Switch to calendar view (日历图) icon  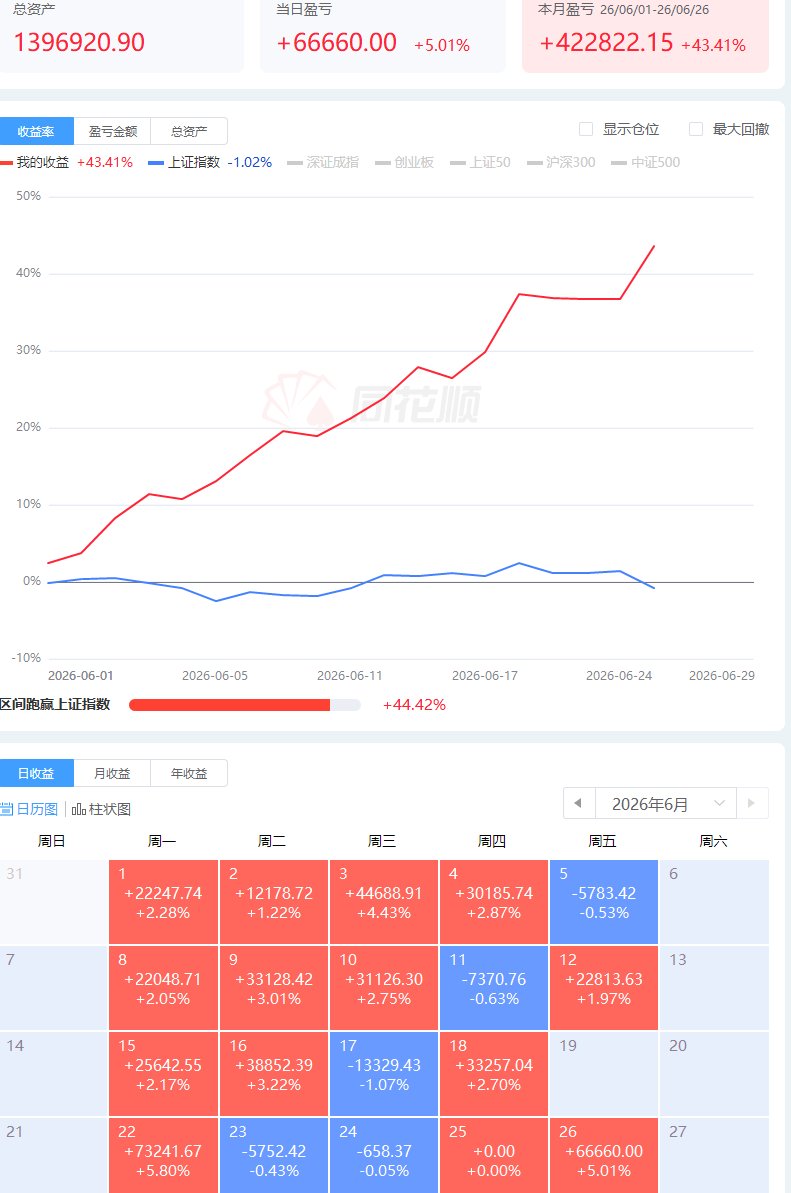point(6,809)
